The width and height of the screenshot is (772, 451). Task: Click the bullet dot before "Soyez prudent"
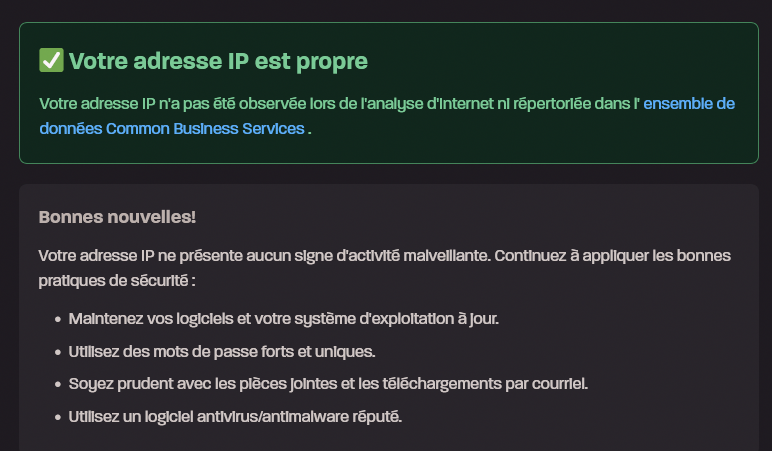54,384
